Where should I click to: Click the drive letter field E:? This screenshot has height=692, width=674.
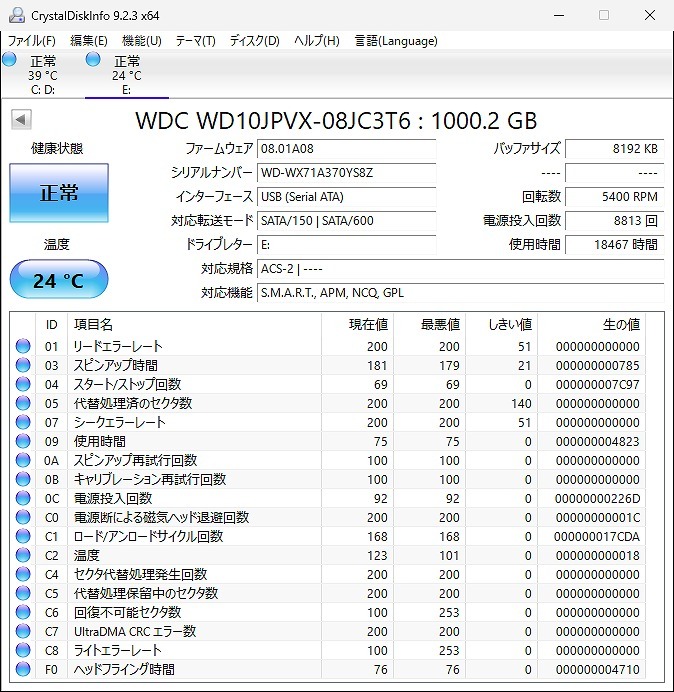(346, 244)
